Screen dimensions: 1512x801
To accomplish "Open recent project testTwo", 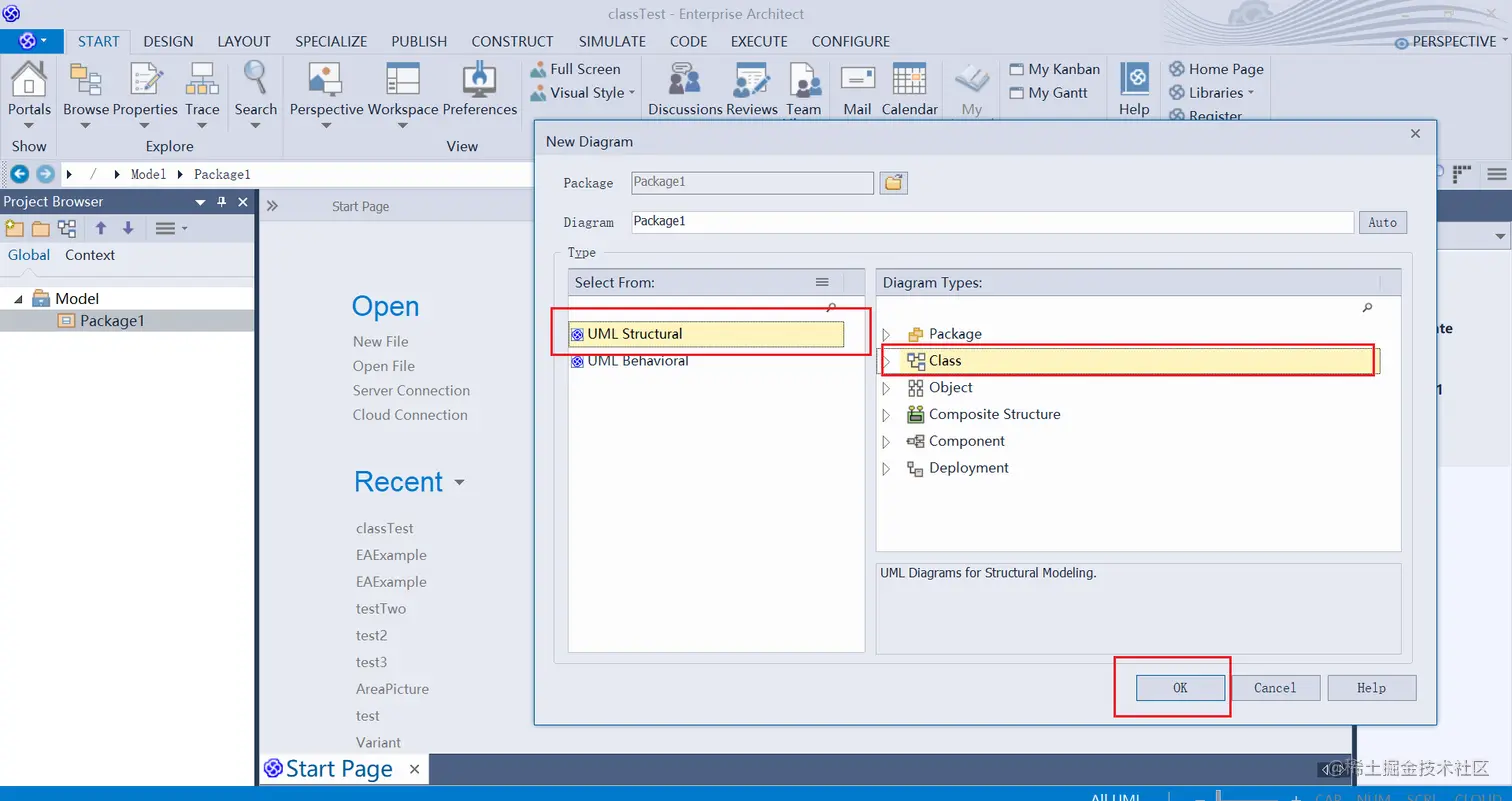I will pyautogui.click(x=381, y=609).
